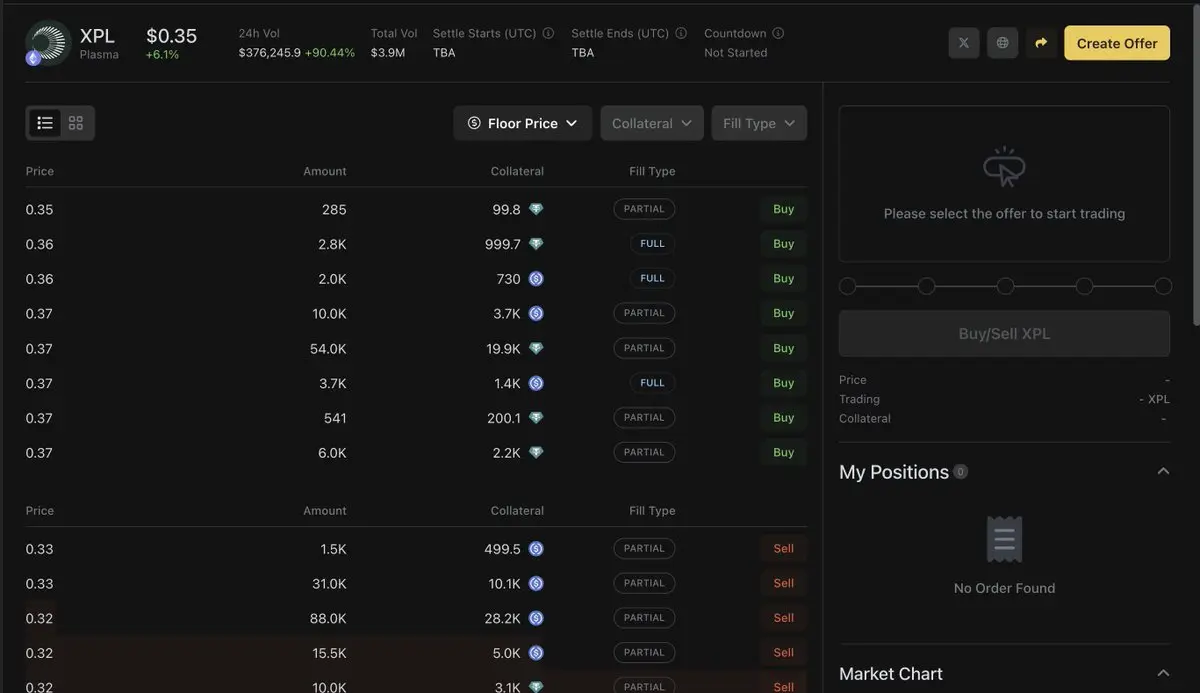Click the PARTIAL tag on the 285 row

tap(644, 209)
